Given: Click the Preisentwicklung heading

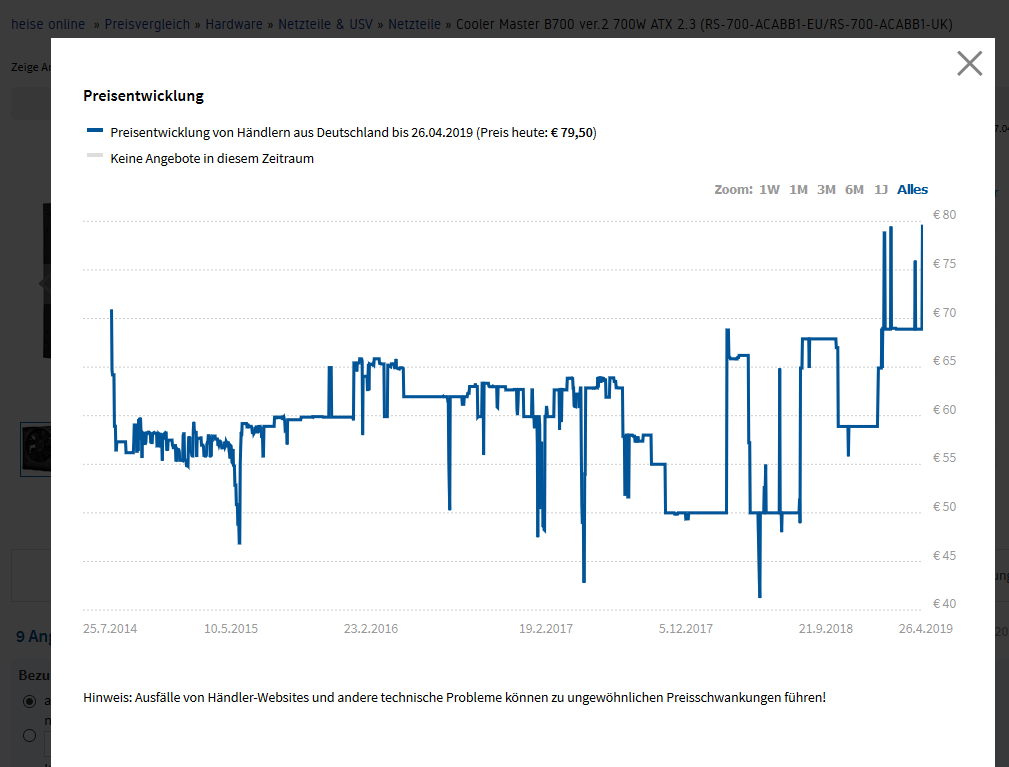Looking at the screenshot, I should pos(143,96).
